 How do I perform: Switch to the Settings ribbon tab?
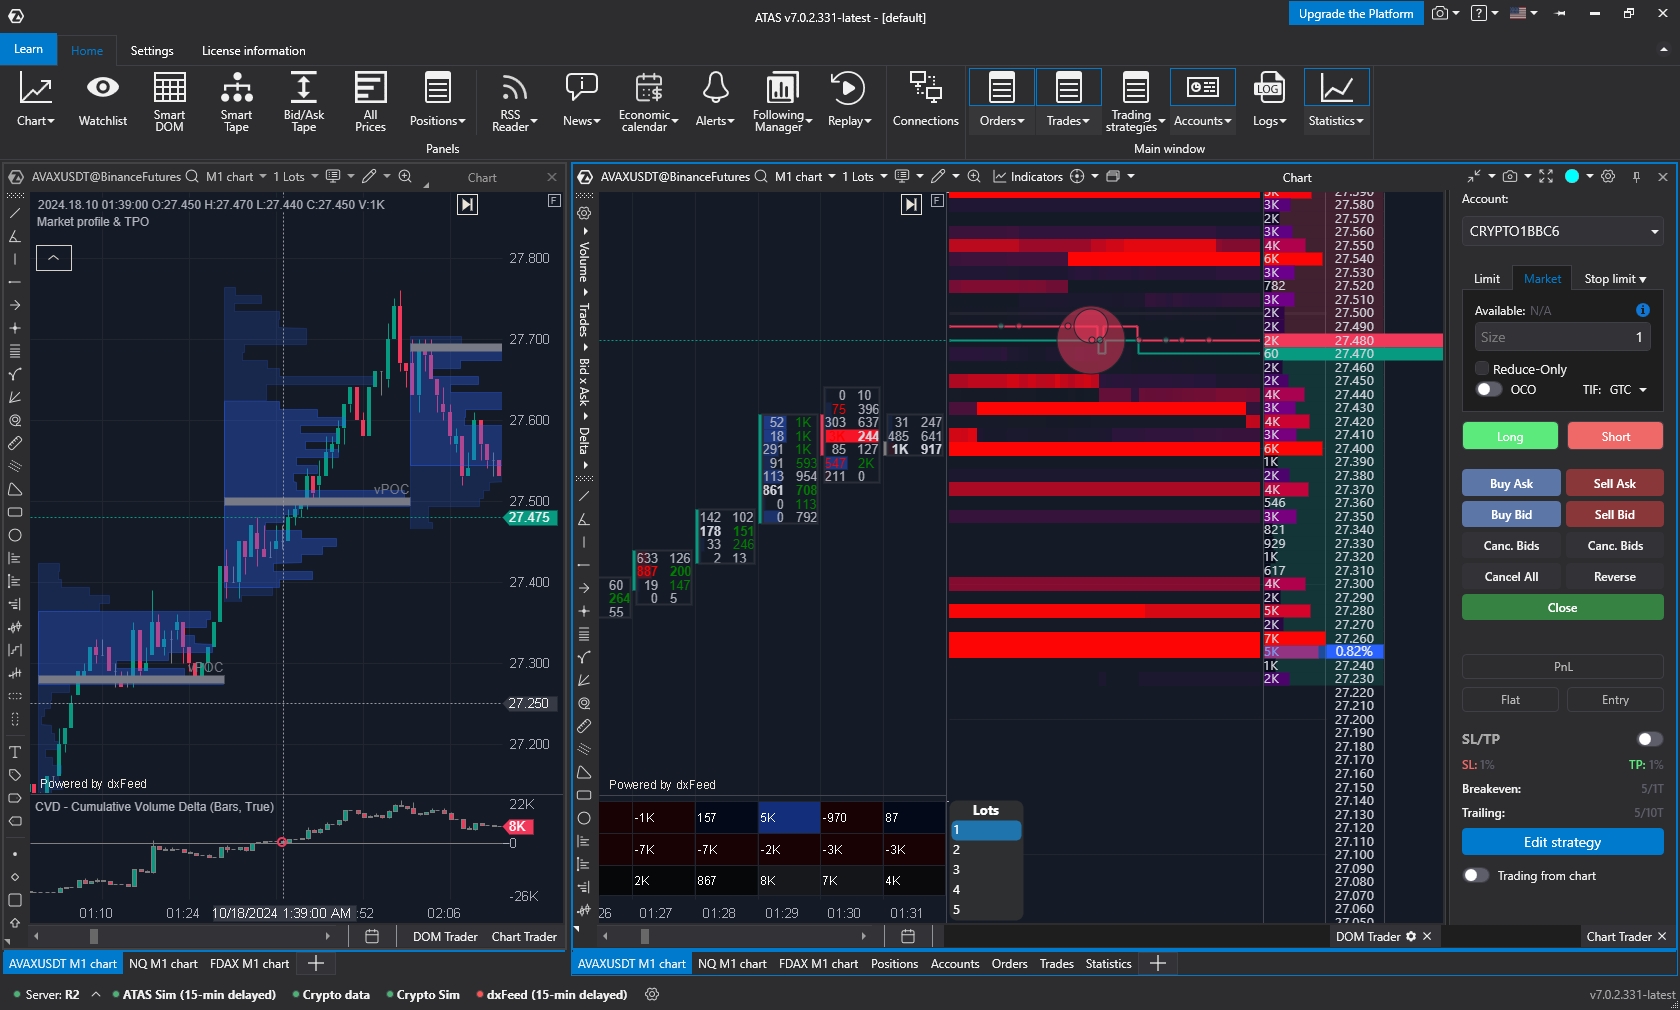coord(152,51)
